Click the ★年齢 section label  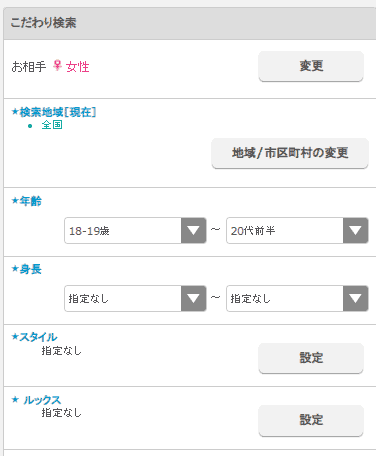27,201
